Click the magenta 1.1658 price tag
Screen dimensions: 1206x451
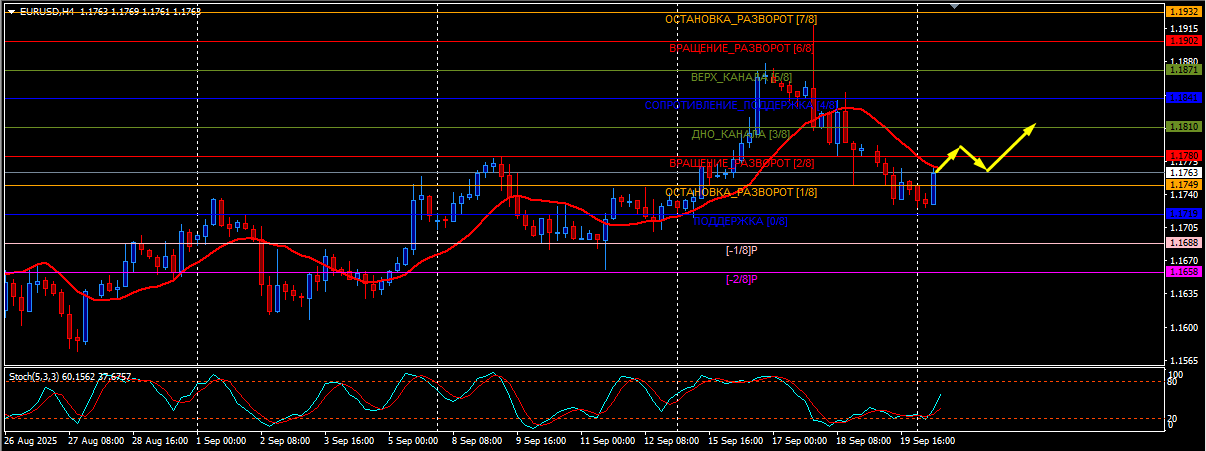tap(1184, 272)
